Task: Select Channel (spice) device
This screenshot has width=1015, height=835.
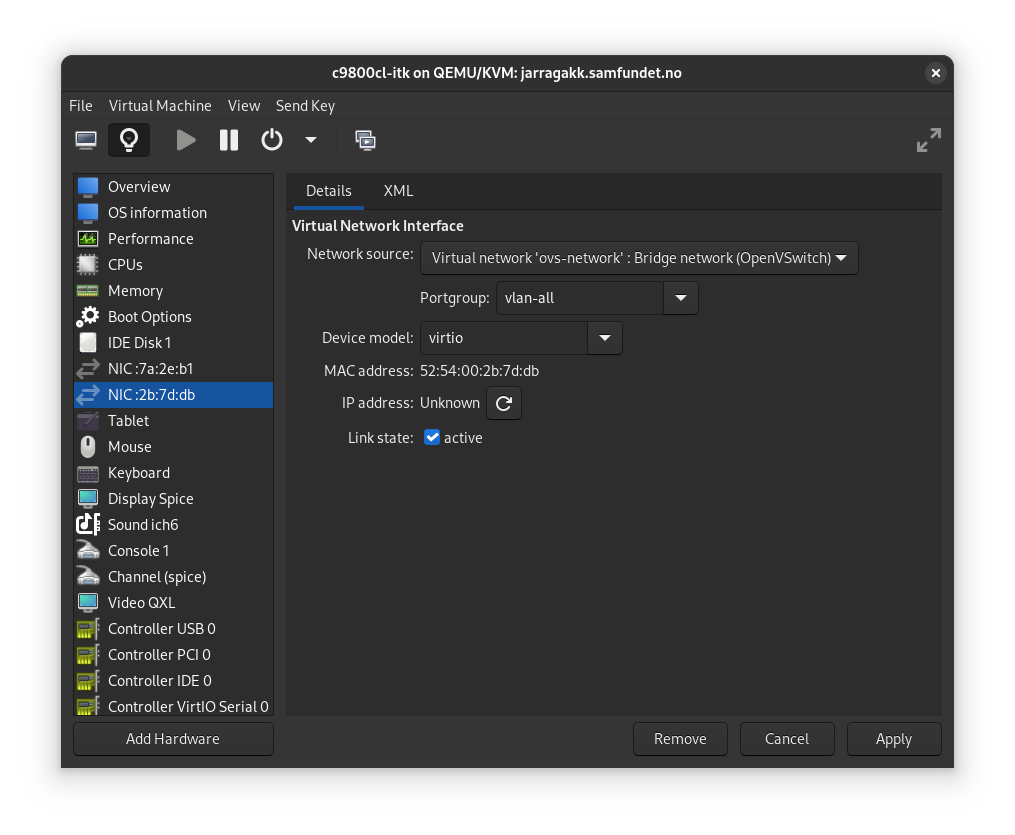Action: [x=173, y=577]
